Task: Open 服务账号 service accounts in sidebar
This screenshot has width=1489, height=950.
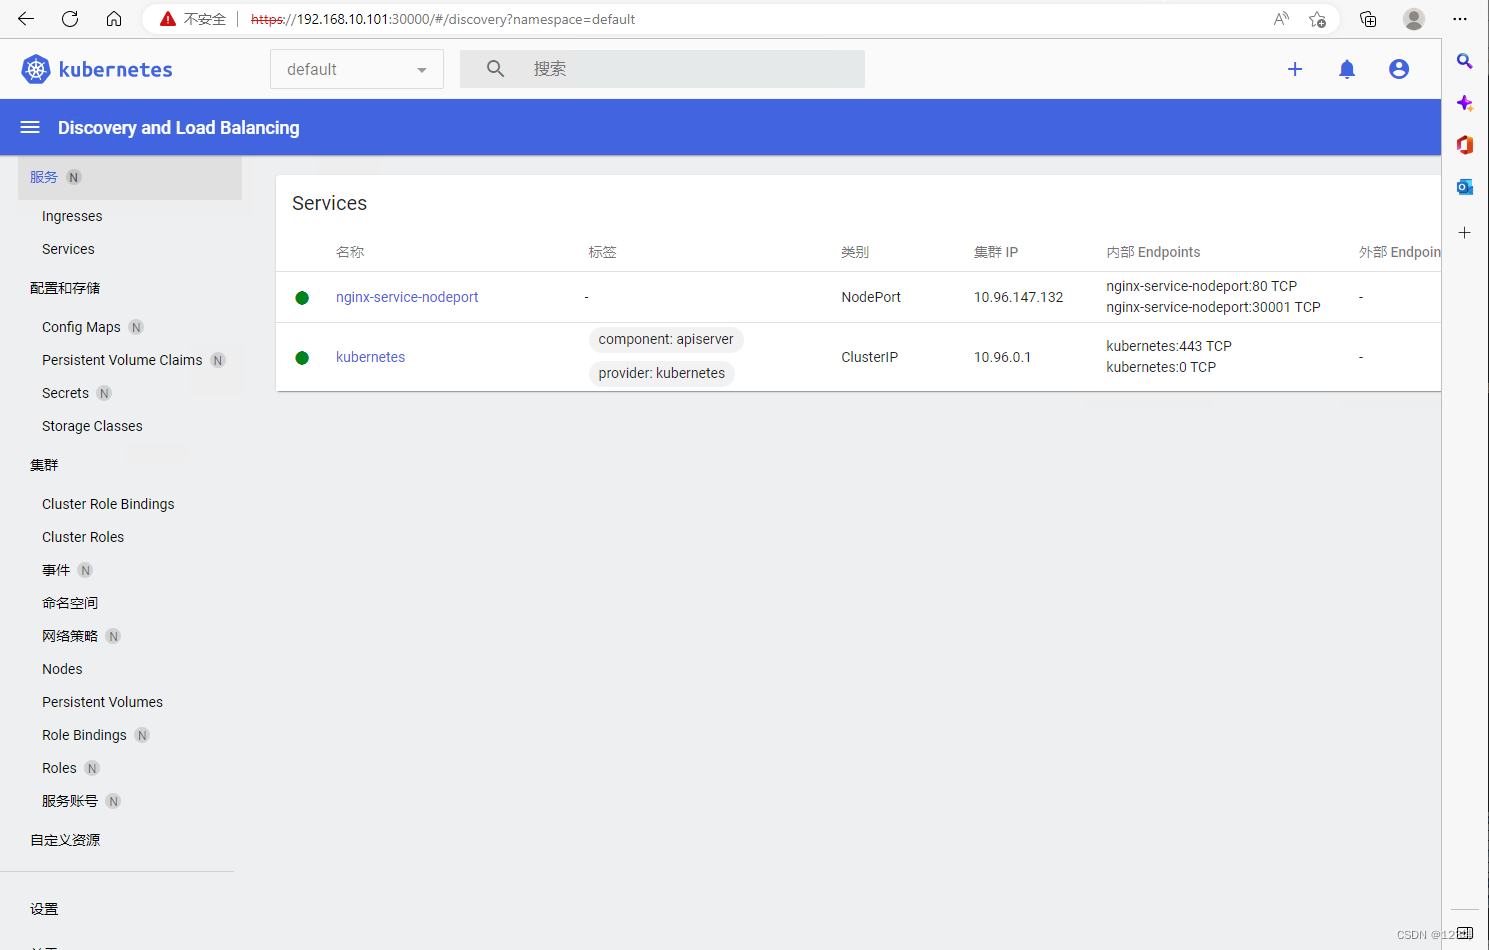Action: 70,801
